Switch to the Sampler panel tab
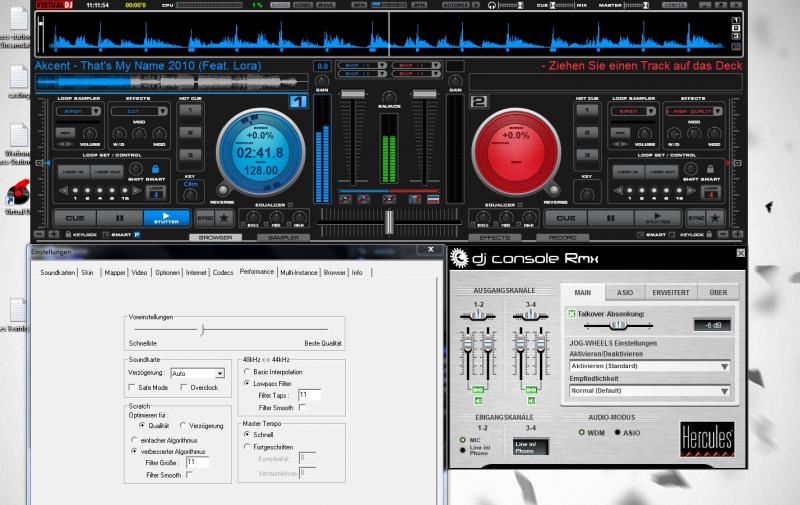This screenshot has width=800, height=505. pos(283,238)
